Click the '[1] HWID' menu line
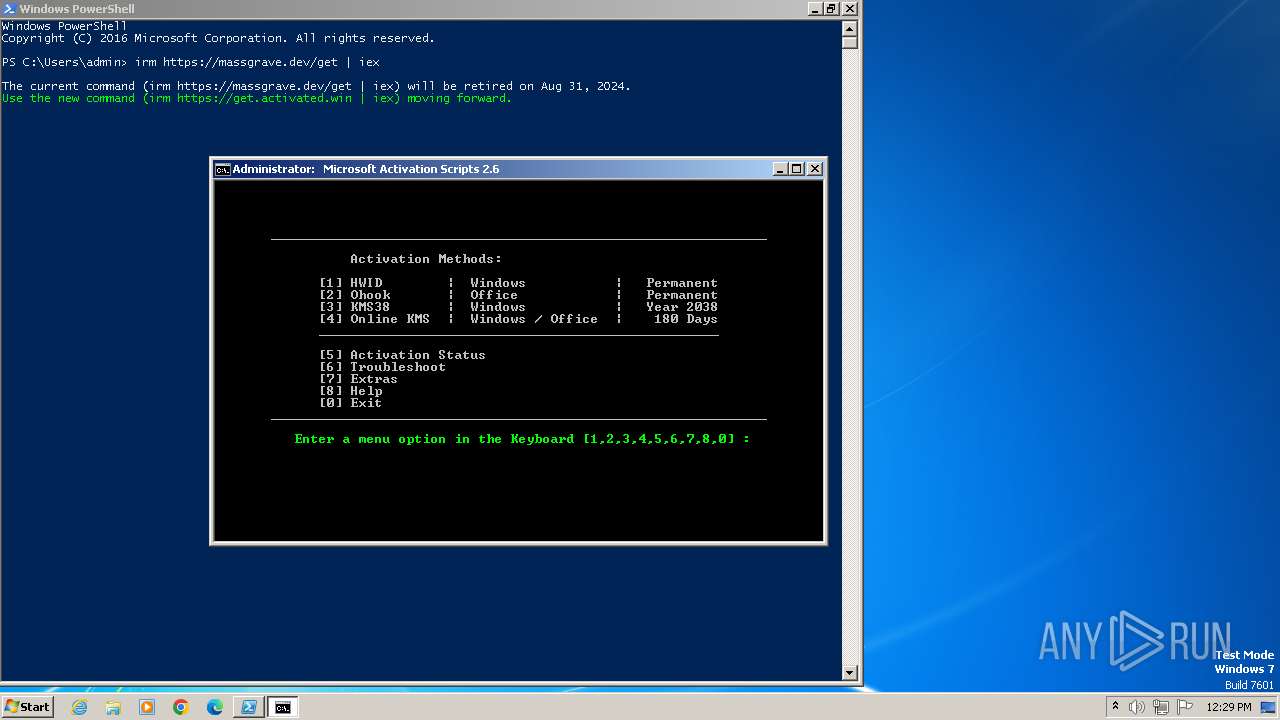Image resolution: width=1280 pixels, height=720 pixels. [x=519, y=283]
